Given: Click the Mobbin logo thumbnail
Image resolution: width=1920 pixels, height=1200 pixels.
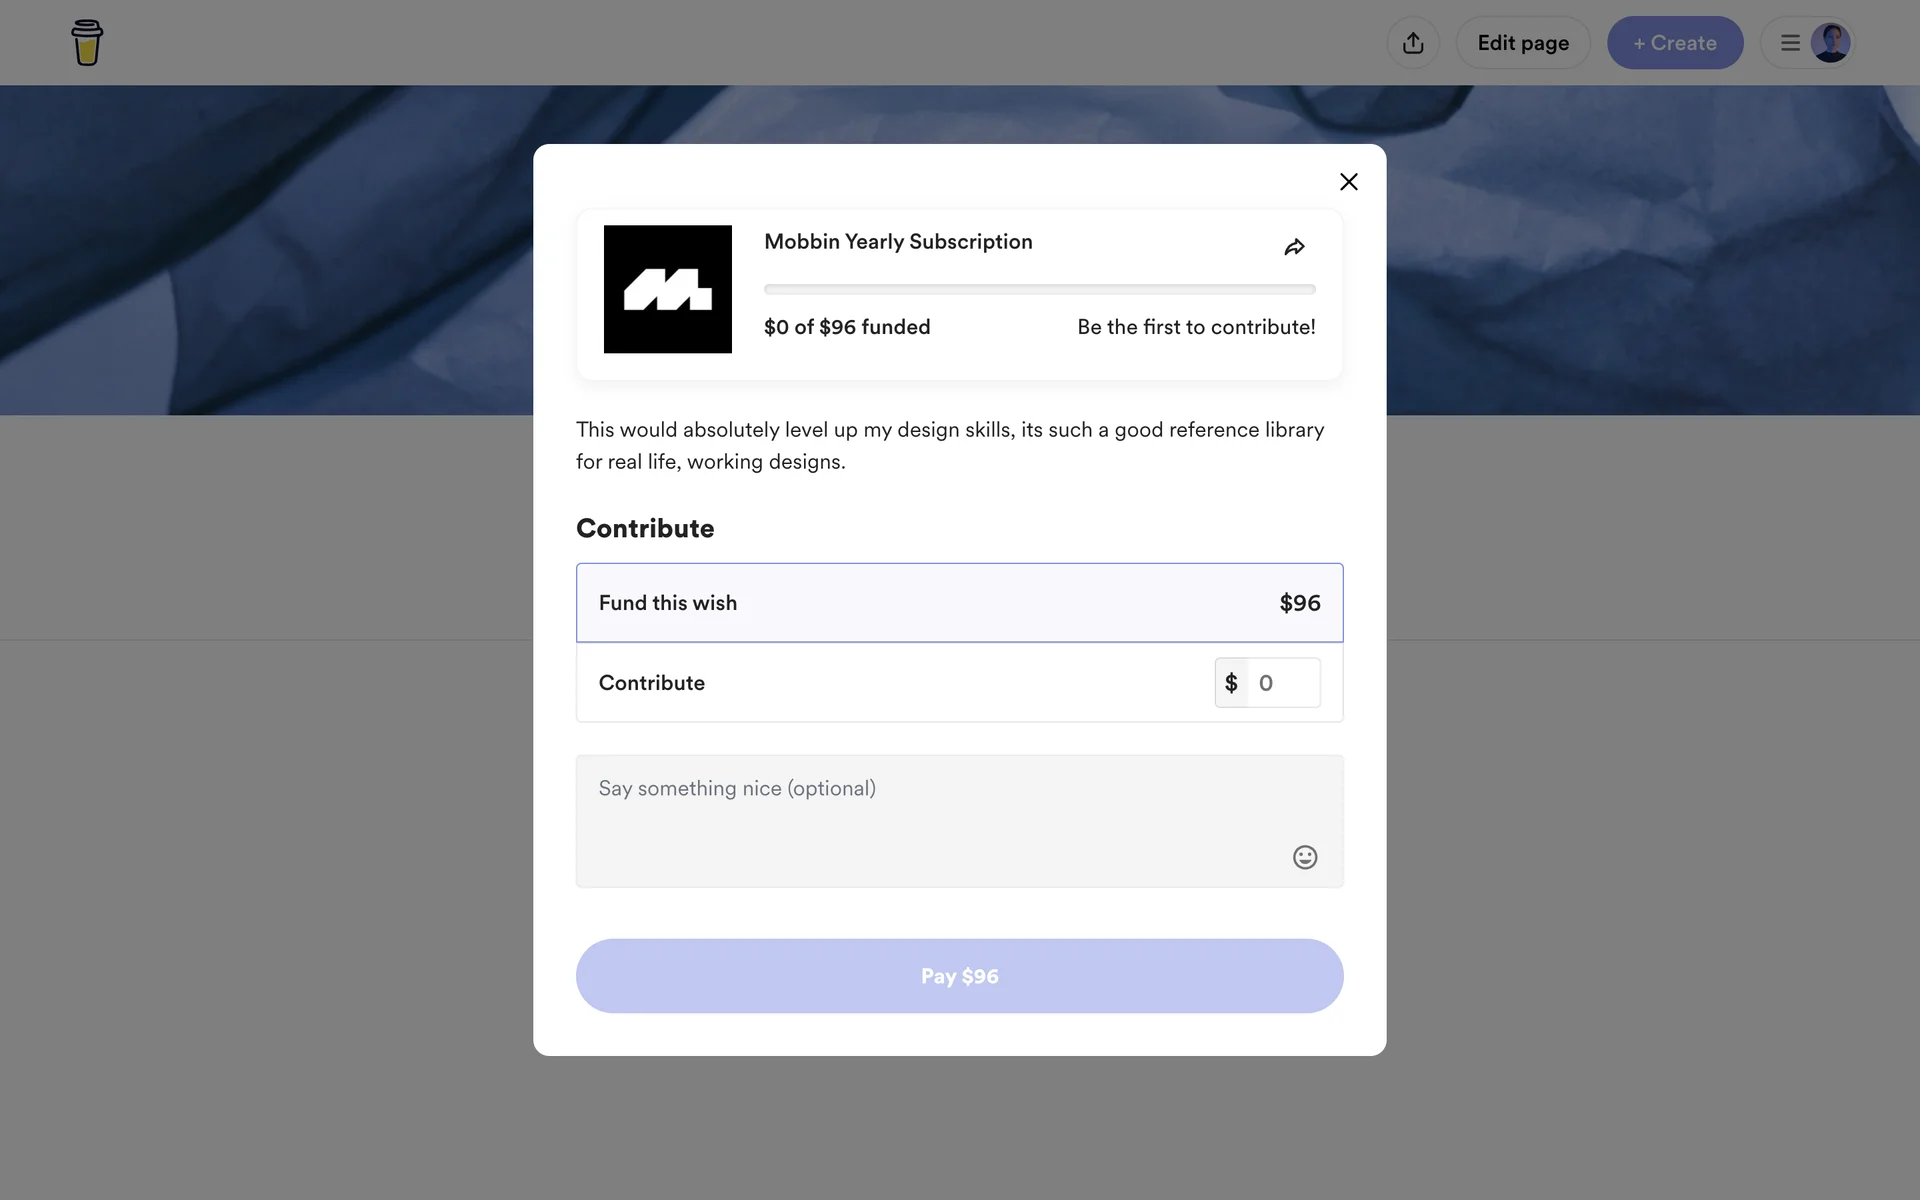Looking at the screenshot, I should tap(667, 289).
